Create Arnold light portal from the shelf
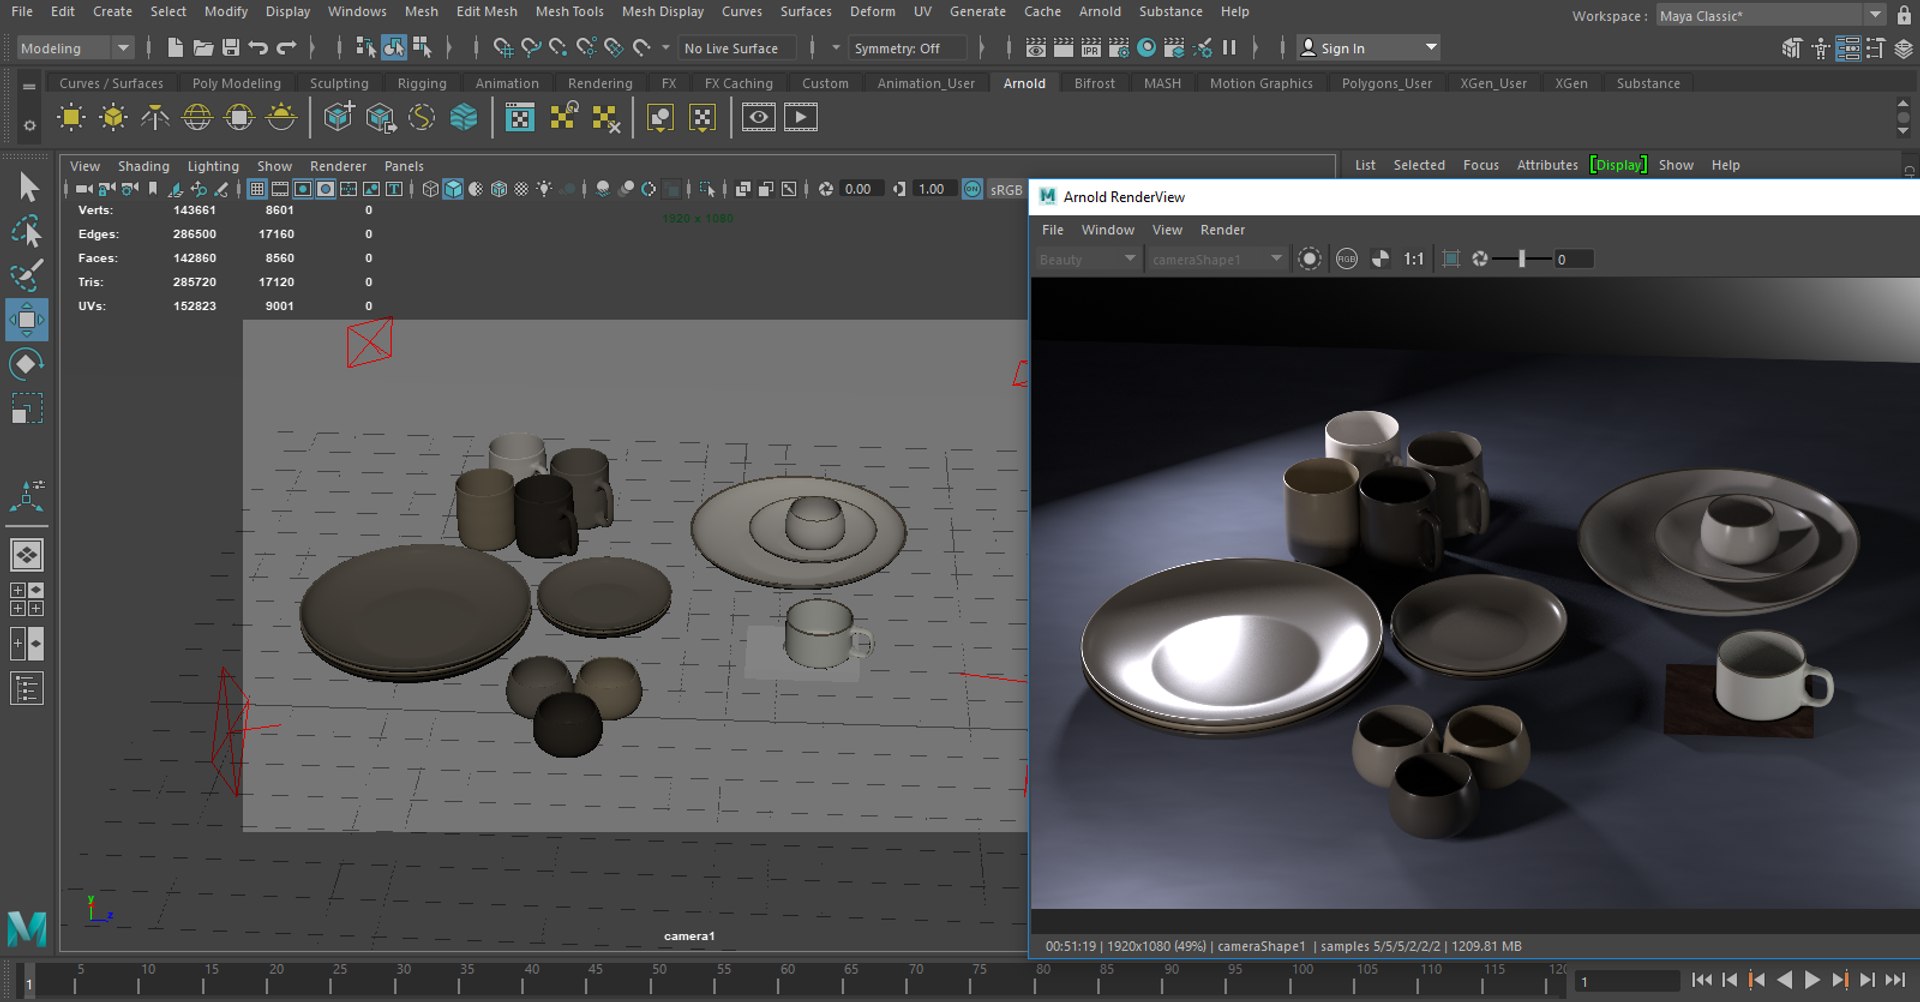Screen dimensions: 1920x1002 coord(239,118)
